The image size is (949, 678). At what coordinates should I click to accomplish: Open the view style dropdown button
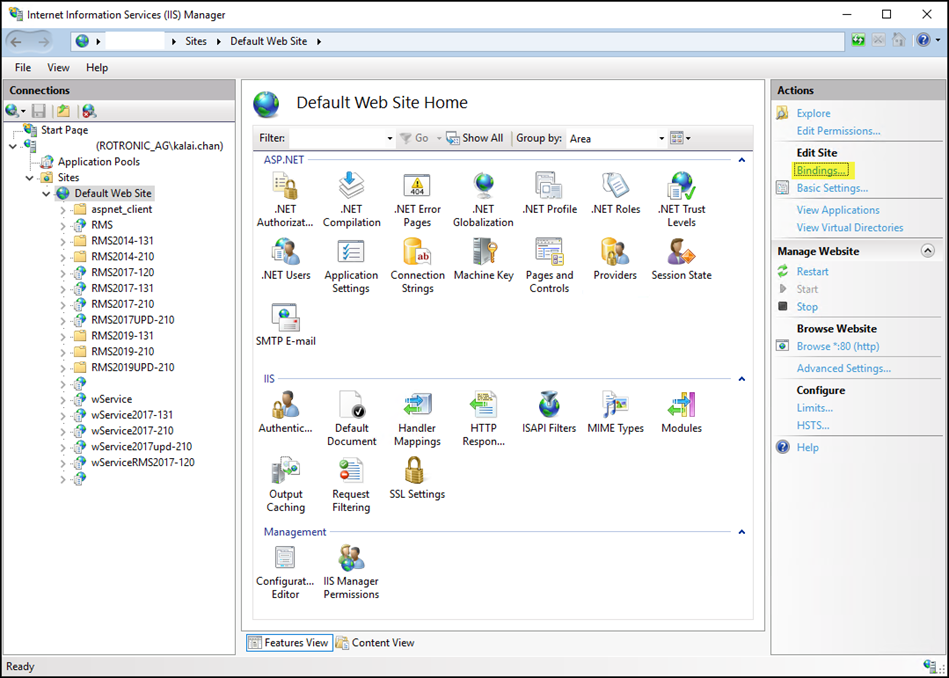[x=680, y=139]
